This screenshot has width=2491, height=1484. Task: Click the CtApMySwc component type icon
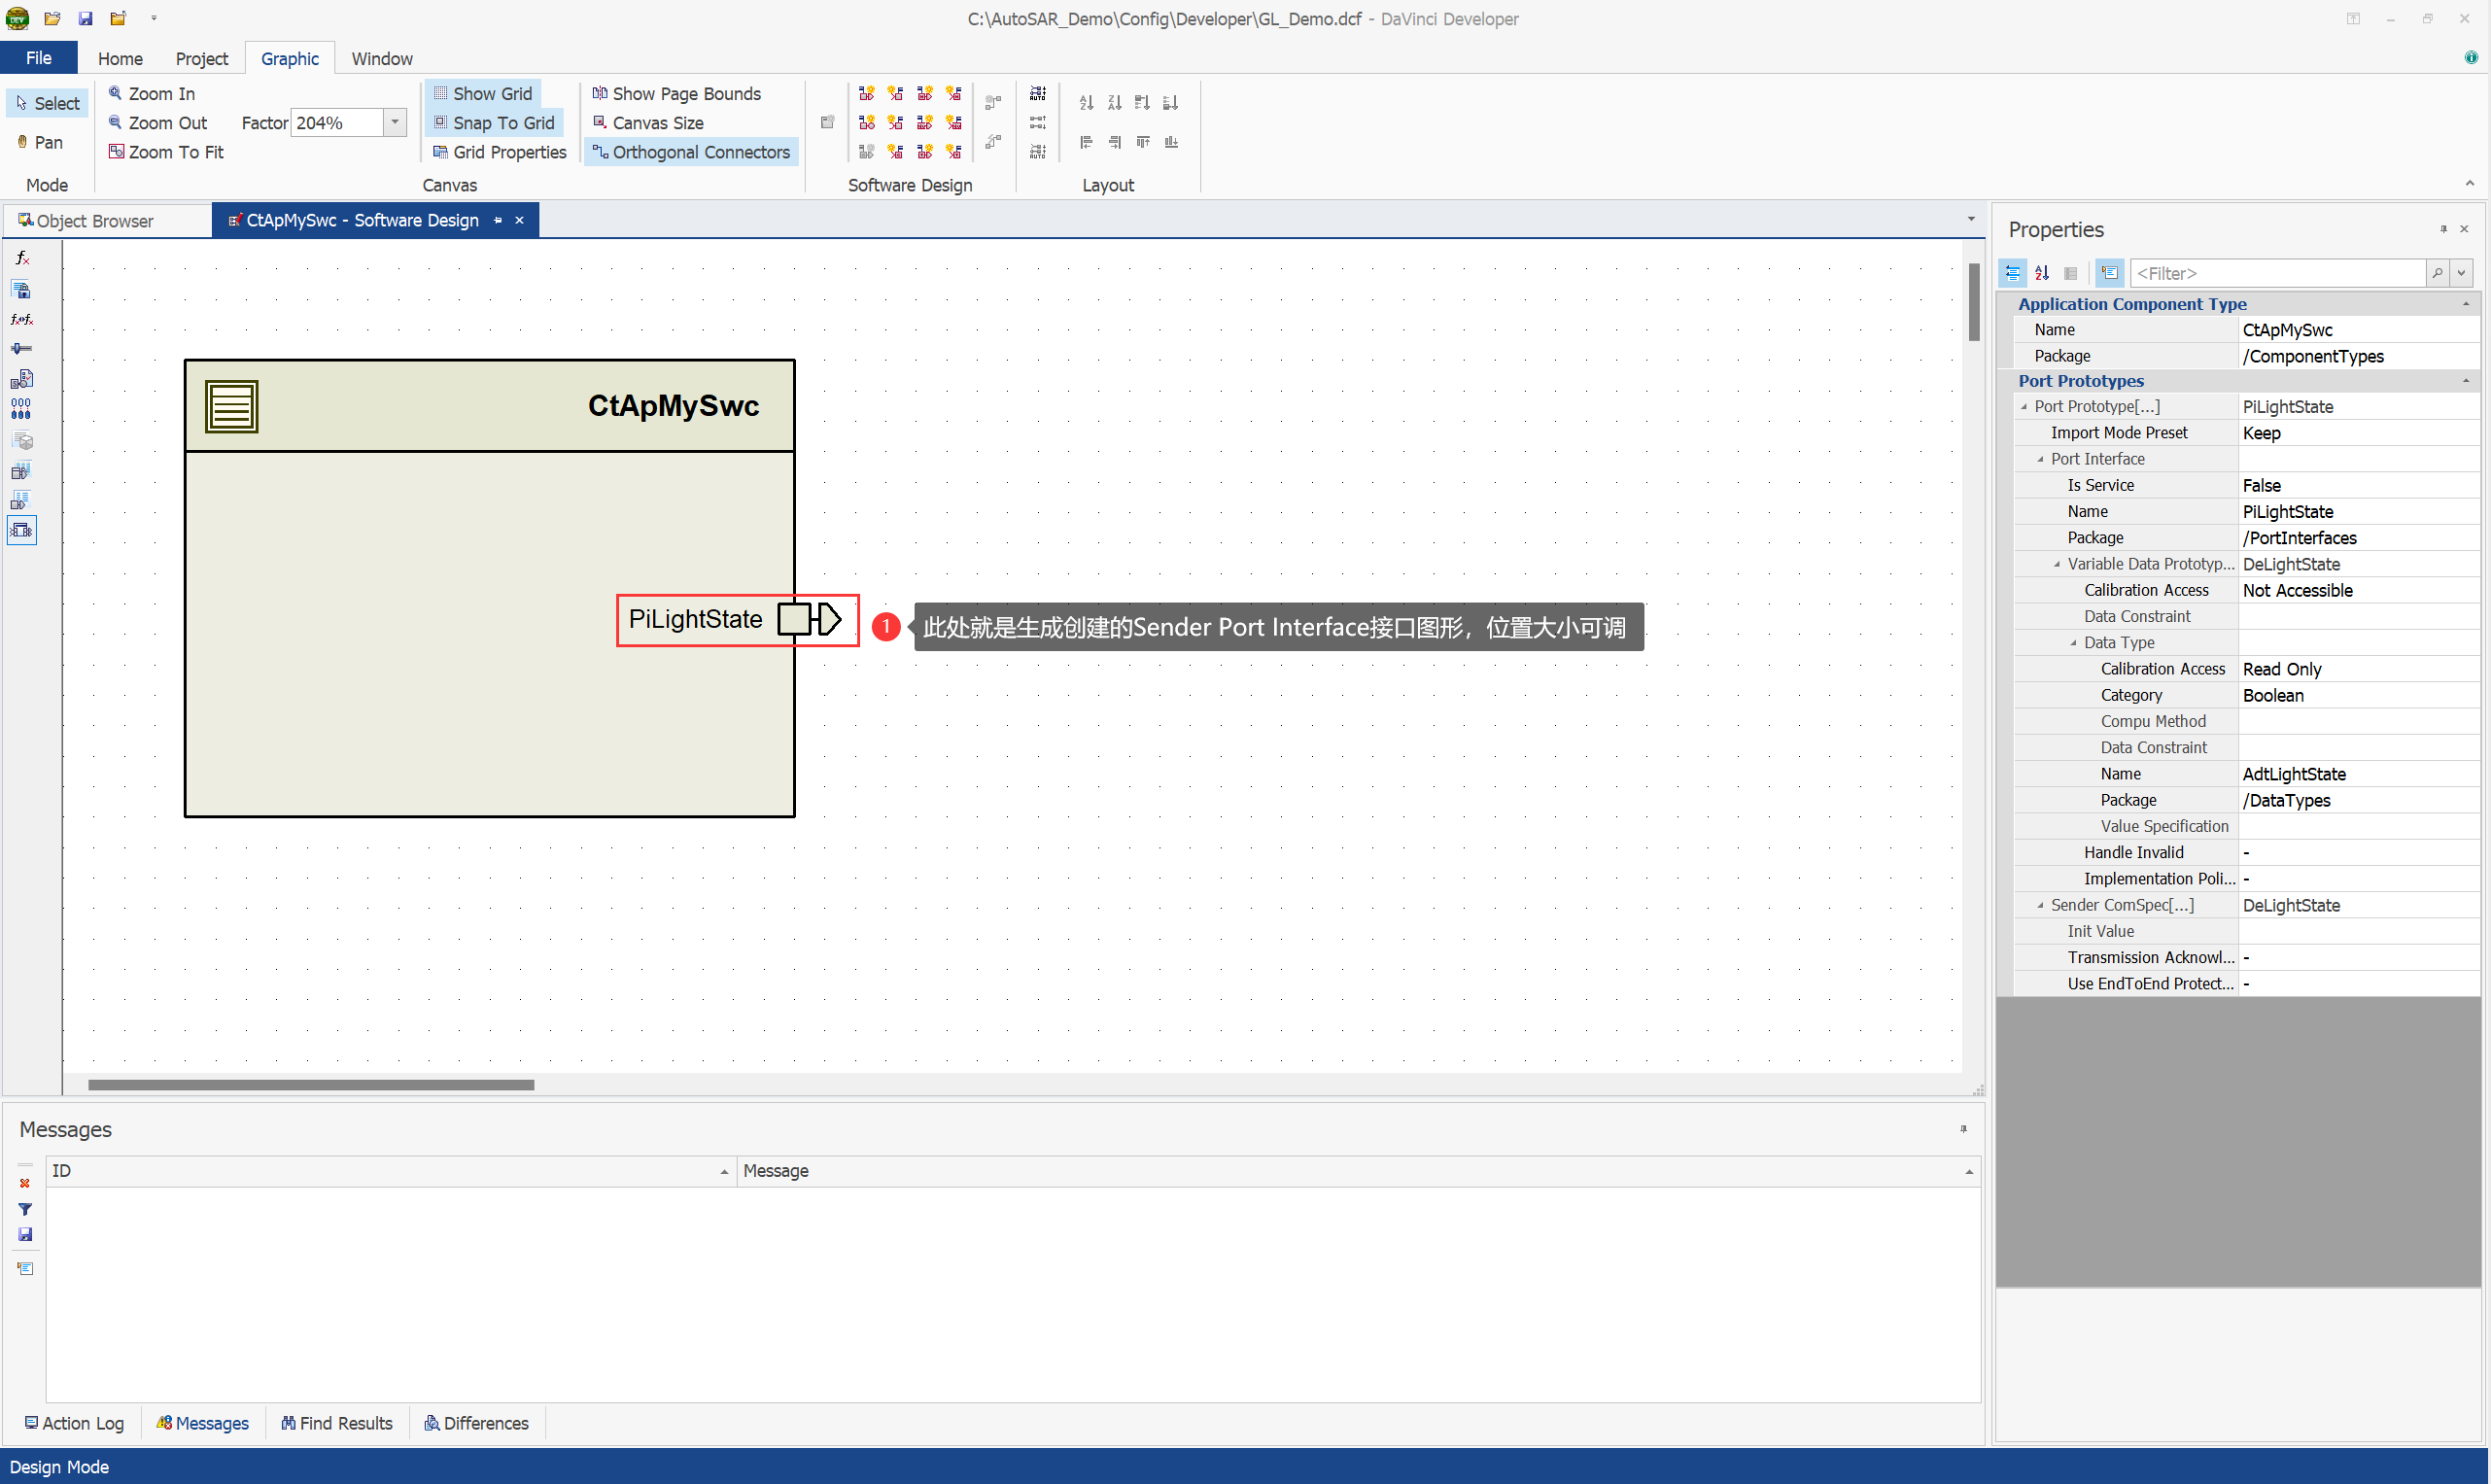(x=231, y=406)
